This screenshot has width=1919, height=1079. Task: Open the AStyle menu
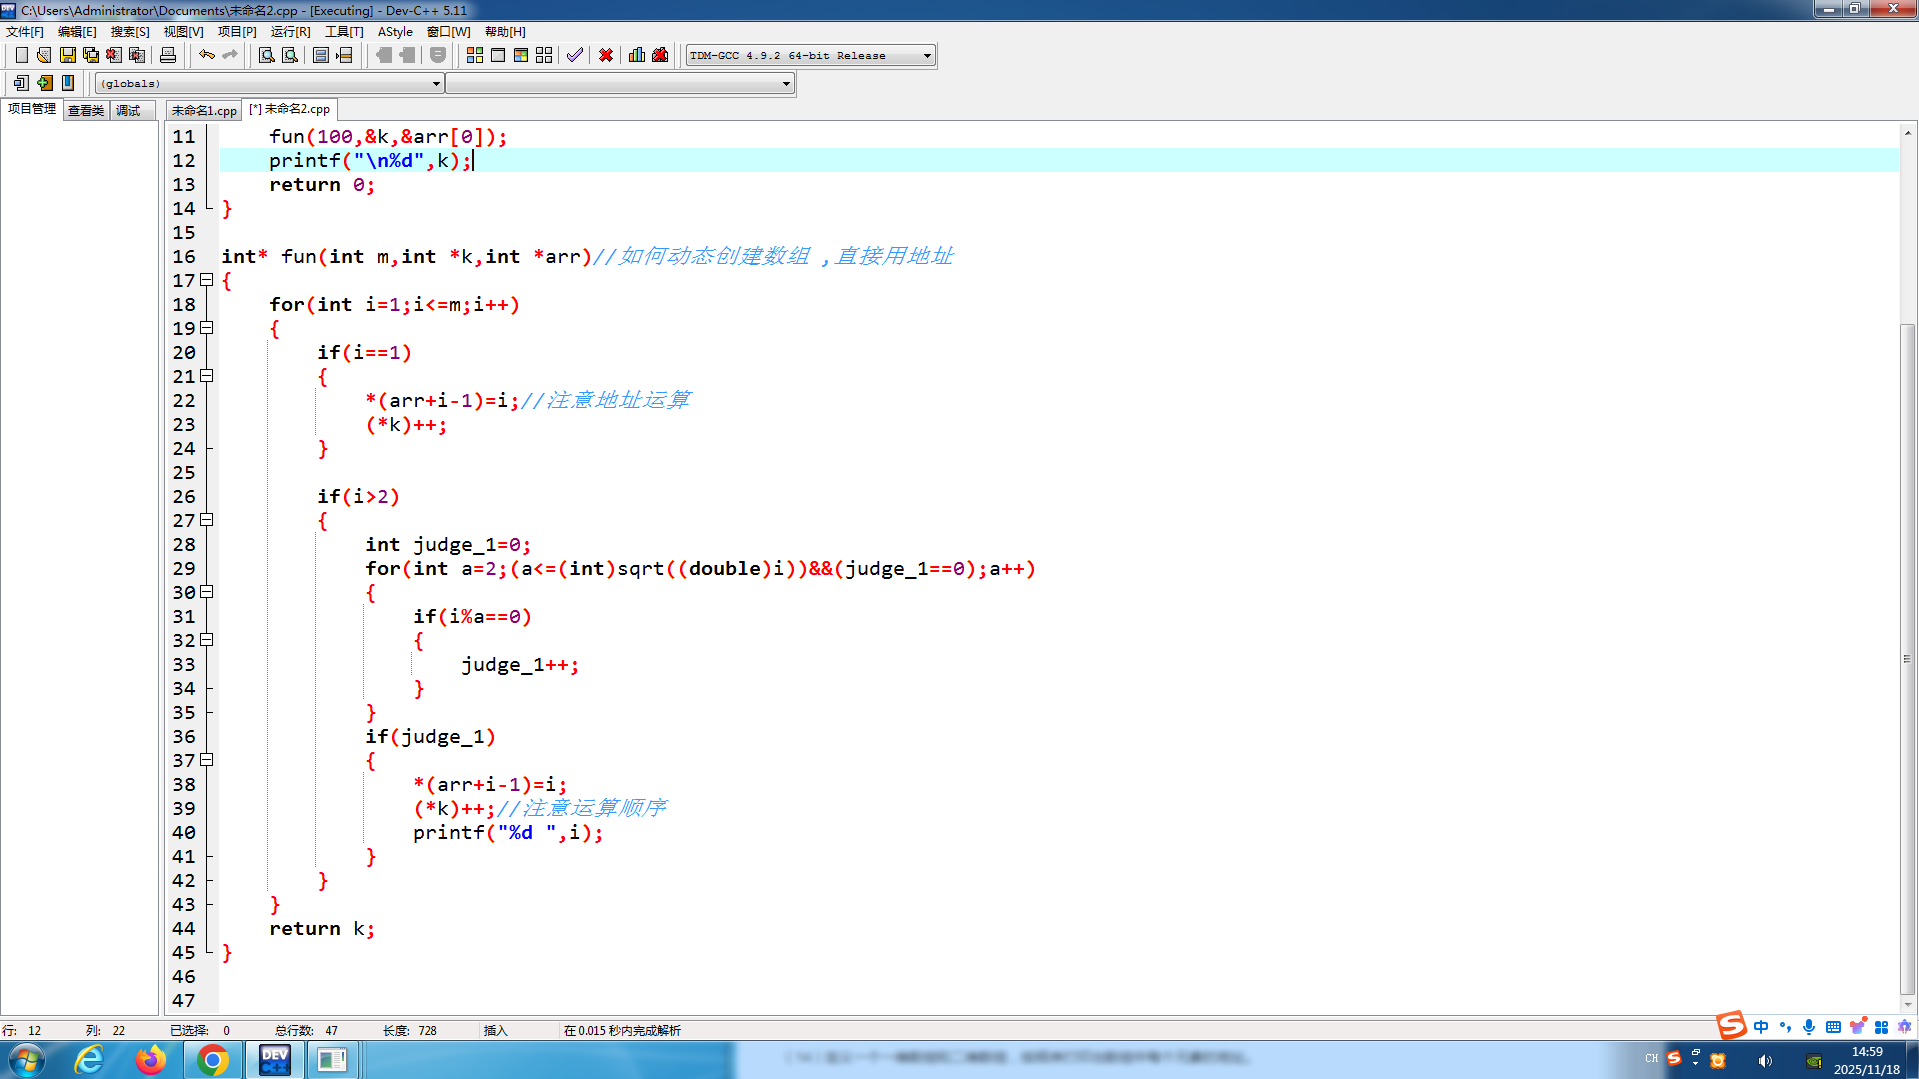point(395,32)
